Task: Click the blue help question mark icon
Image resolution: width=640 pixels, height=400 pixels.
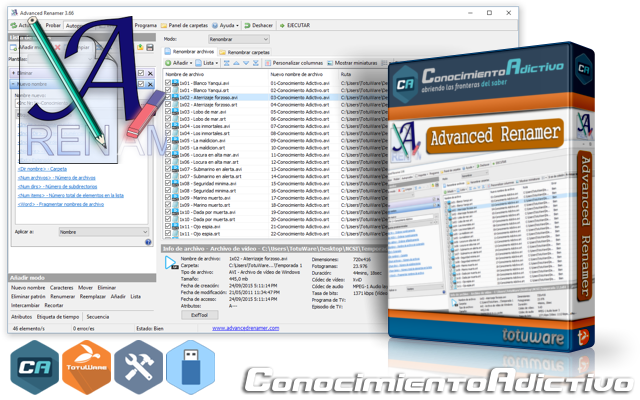Action: [148, 242]
